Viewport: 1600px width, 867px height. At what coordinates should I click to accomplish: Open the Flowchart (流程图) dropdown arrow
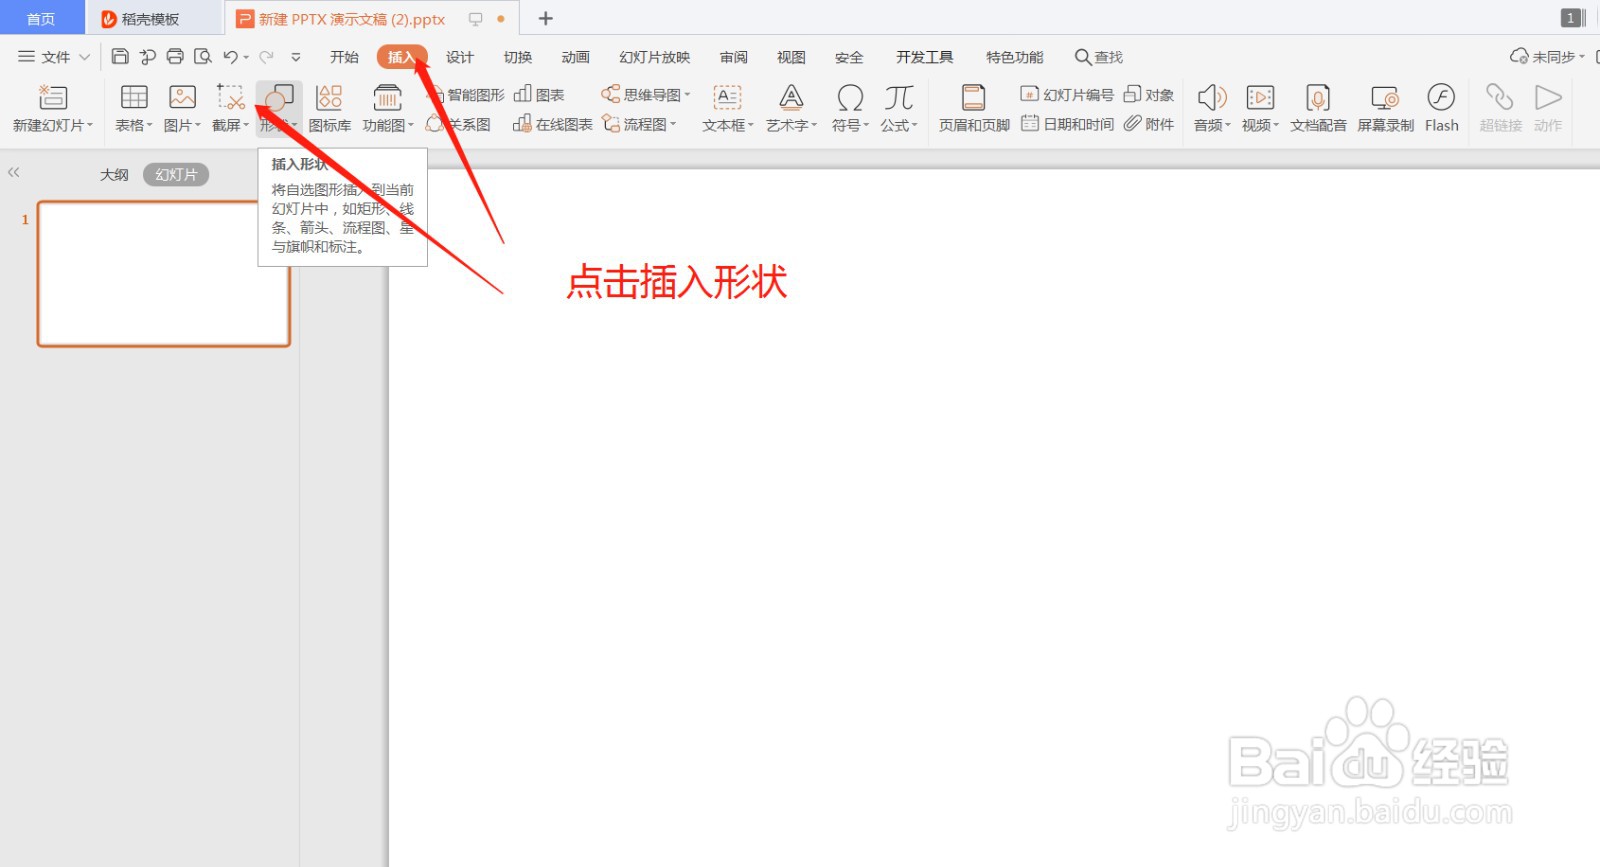coord(673,124)
